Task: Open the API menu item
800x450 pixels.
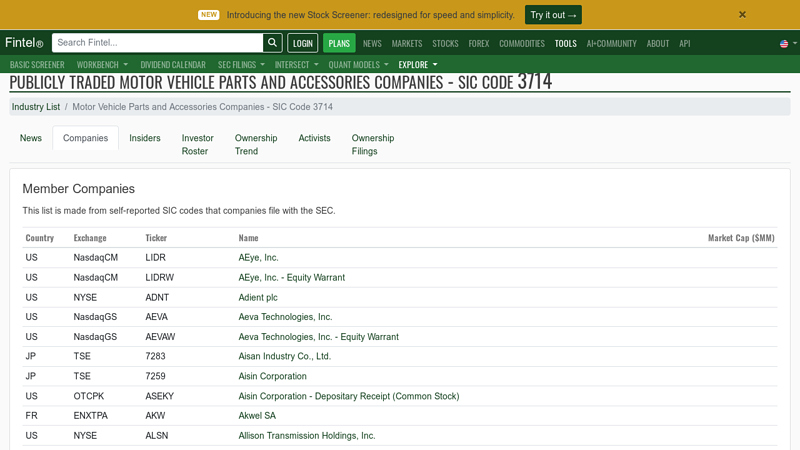Action: [x=684, y=44]
